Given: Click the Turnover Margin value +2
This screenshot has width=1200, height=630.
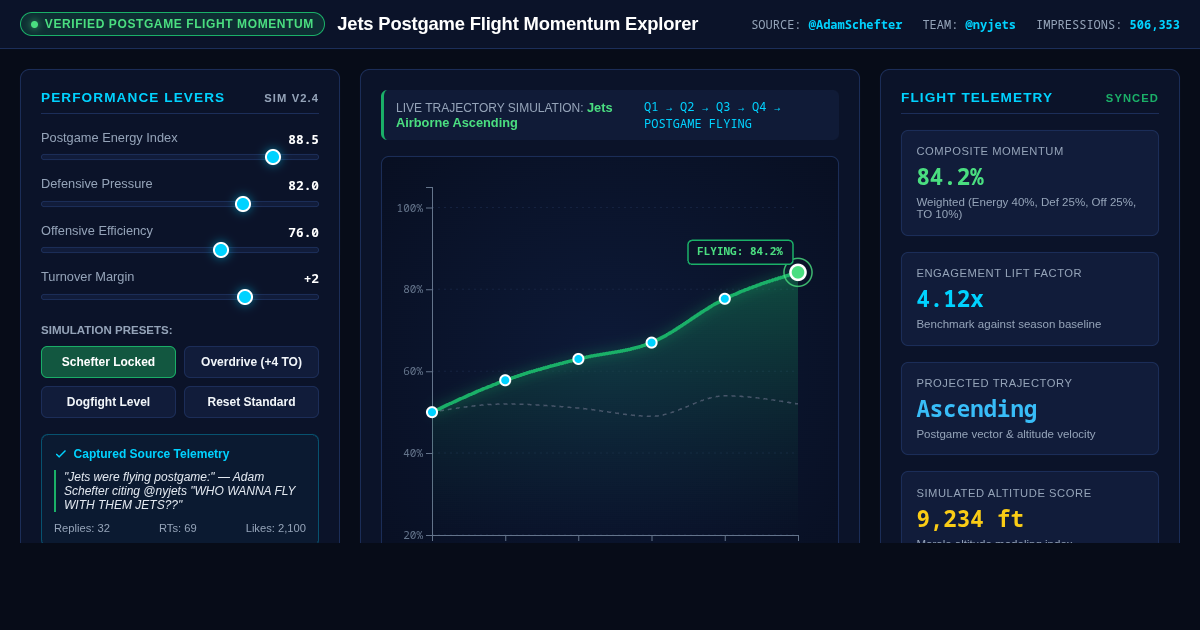Looking at the screenshot, I should coord(311,279).
